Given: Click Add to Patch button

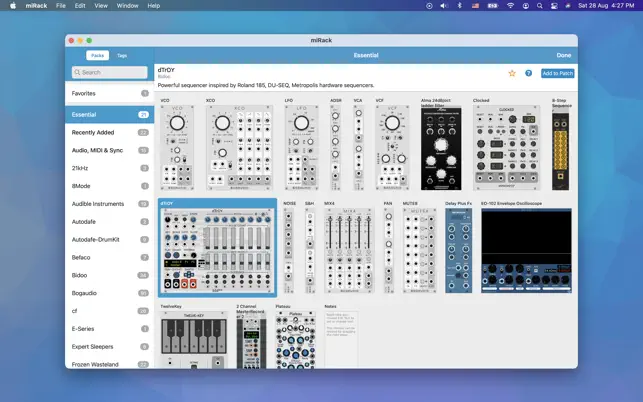Looking at the screenshot, I should coord(557,73).
